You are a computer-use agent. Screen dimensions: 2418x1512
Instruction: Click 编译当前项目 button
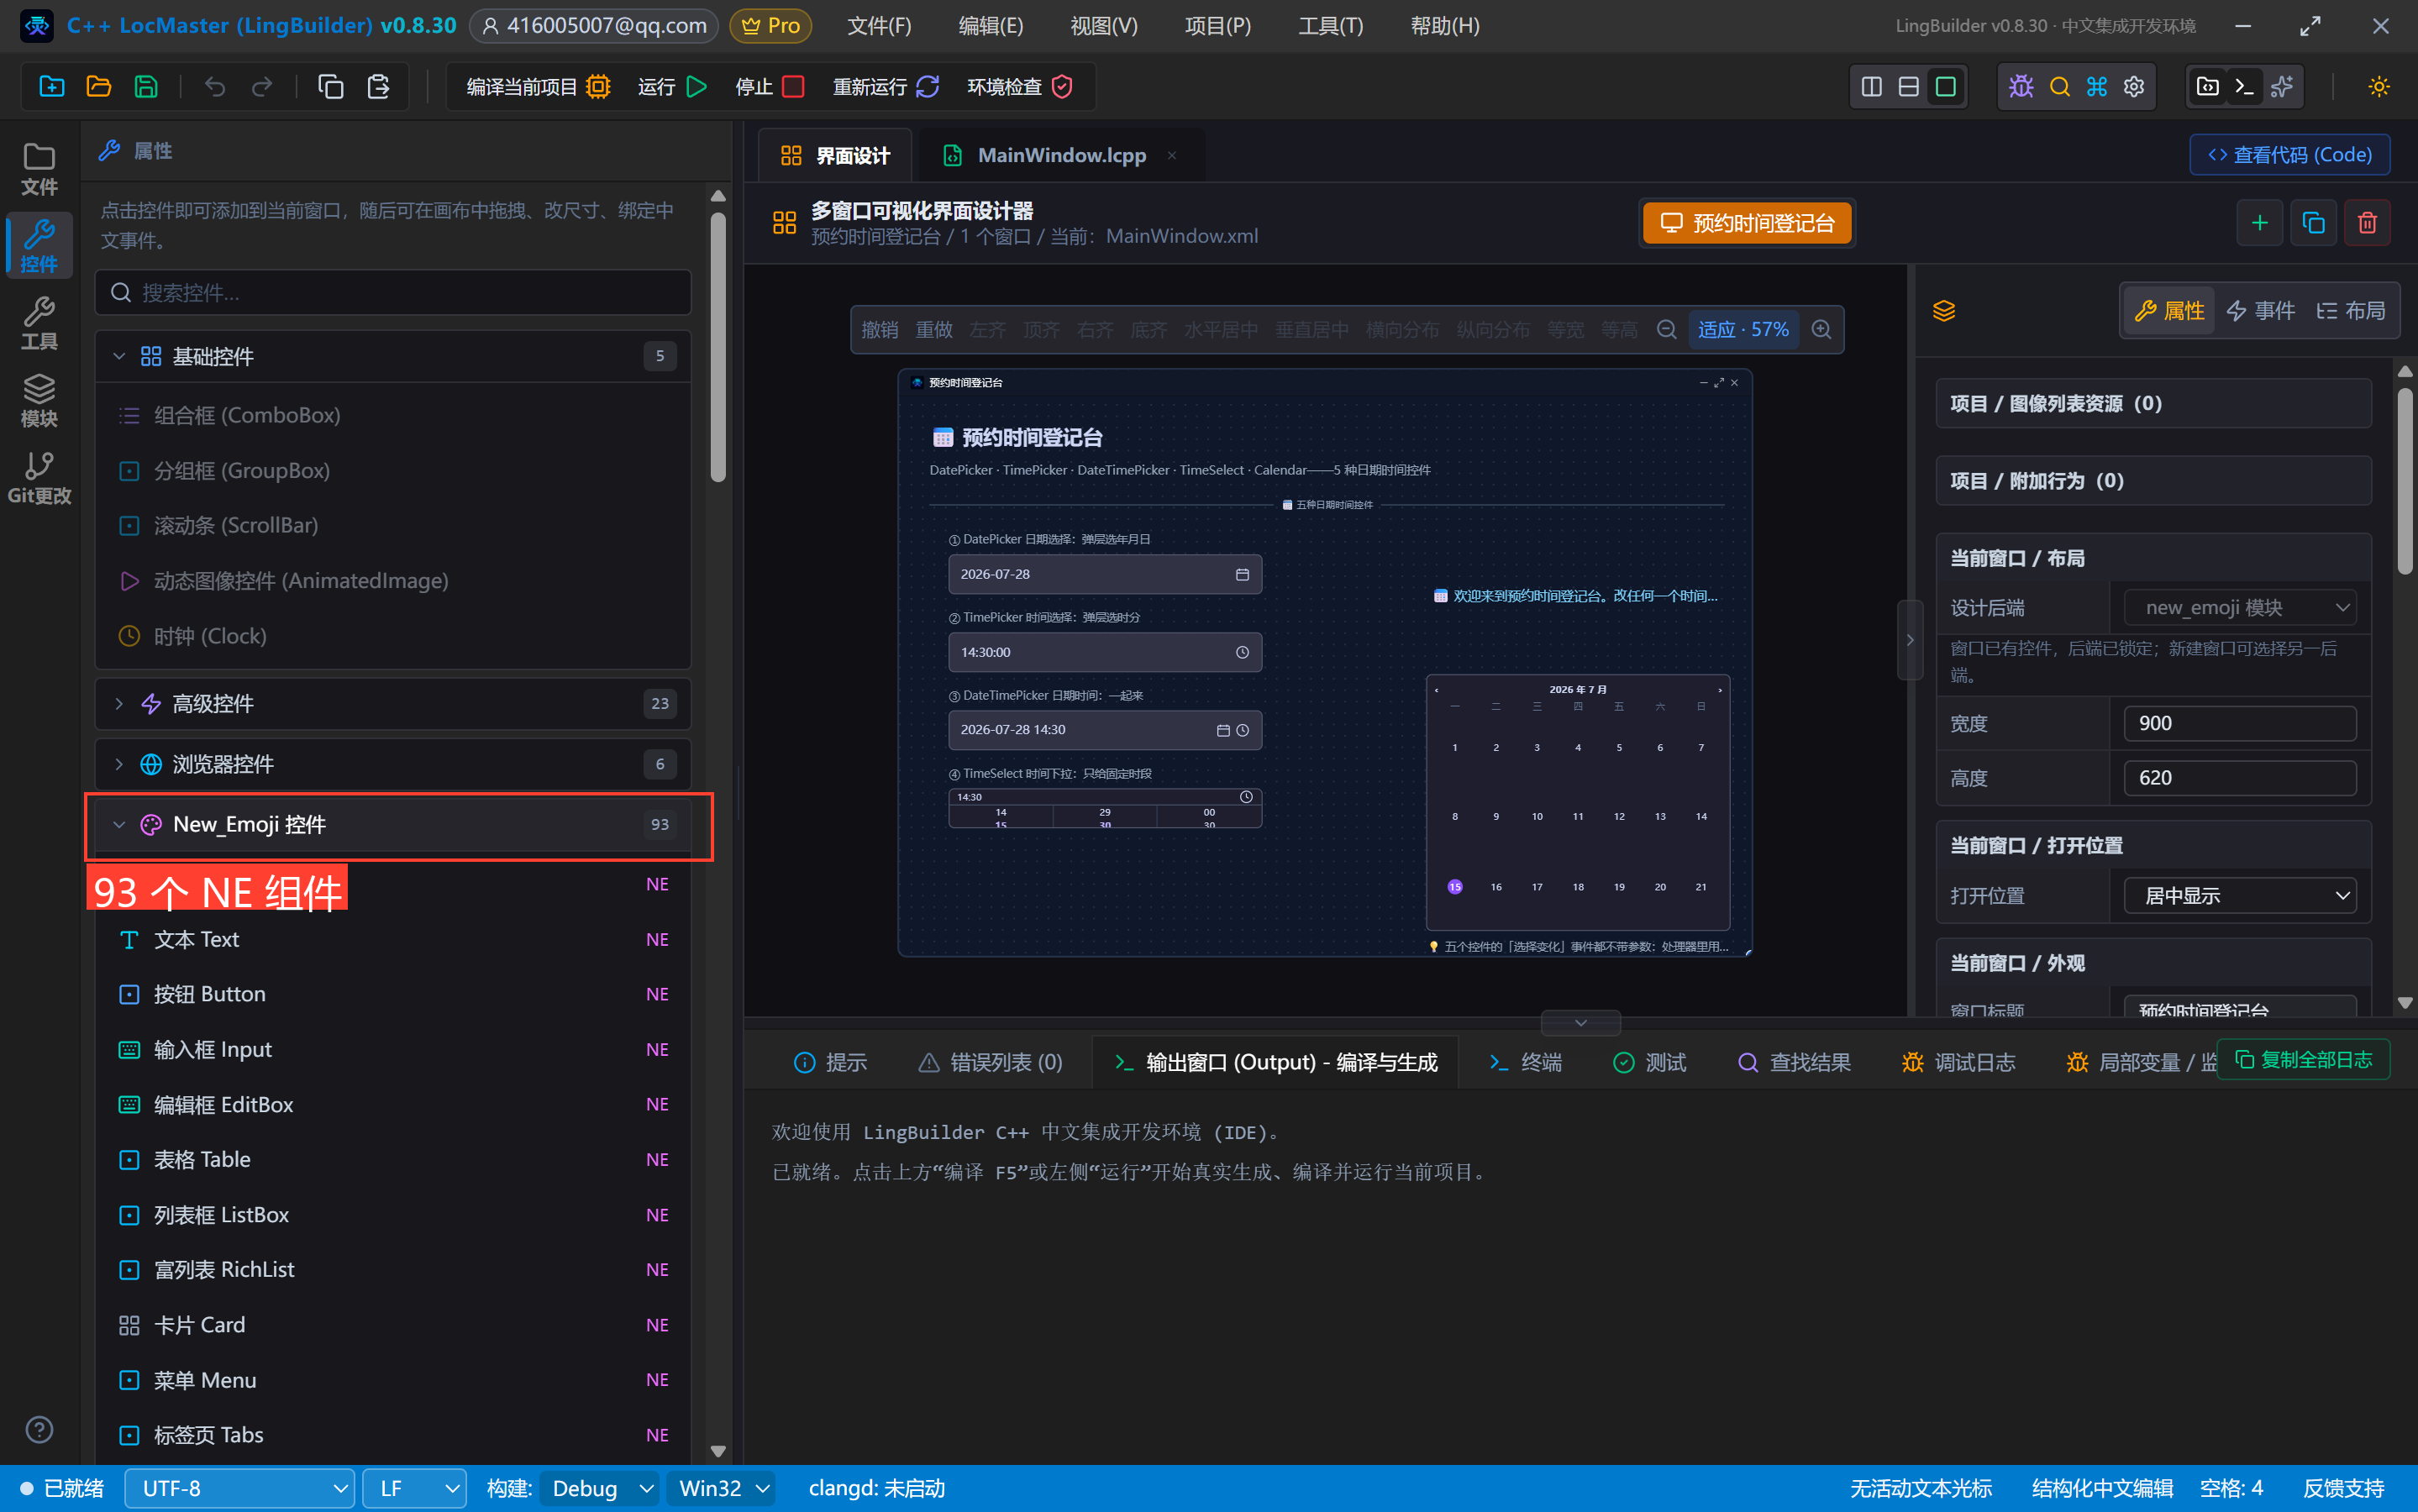(x=538, y=86)
